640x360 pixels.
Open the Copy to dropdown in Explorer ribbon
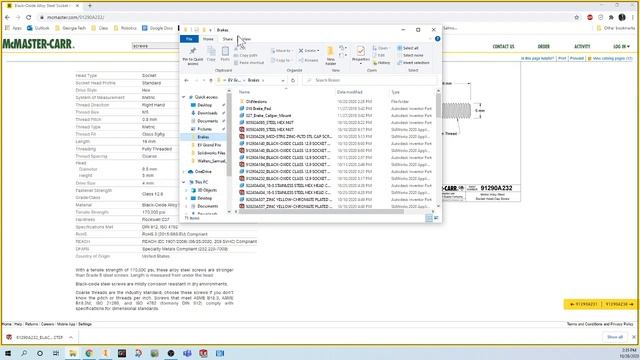pos(281,60)
